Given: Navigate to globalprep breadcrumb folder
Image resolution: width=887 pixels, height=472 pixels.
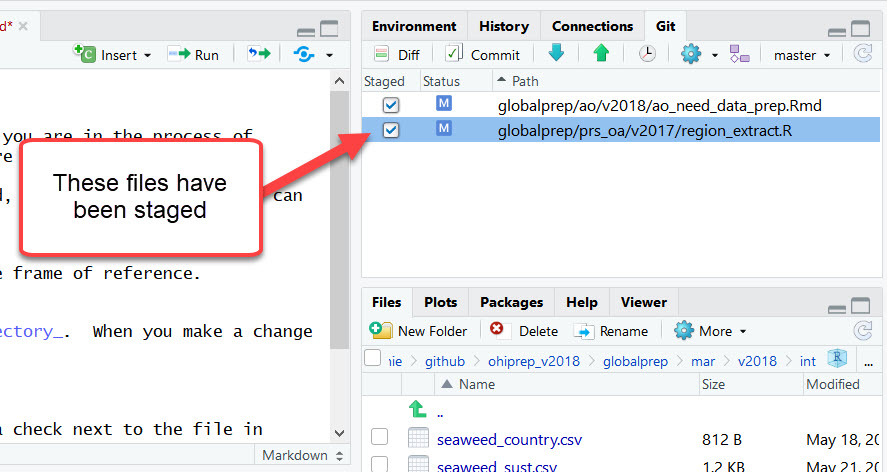Looking at the screenshot, I should [x=635, y=361].
